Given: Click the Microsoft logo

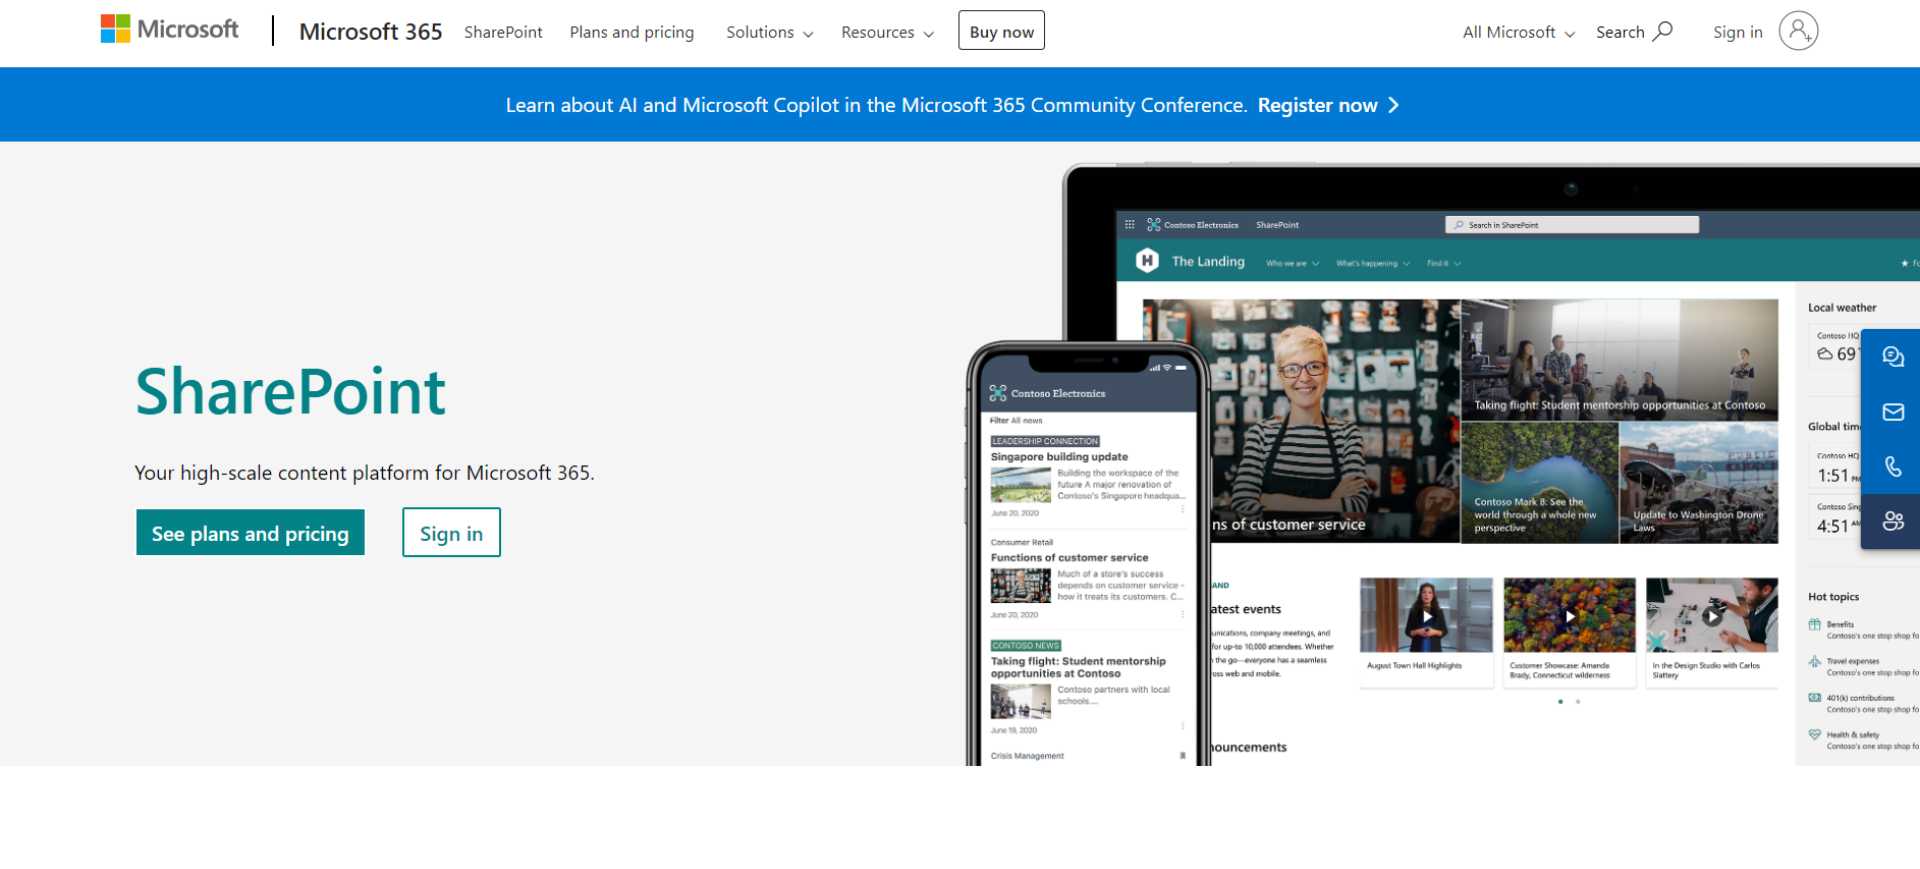Looking at the screenshot, I should (170, 30).
